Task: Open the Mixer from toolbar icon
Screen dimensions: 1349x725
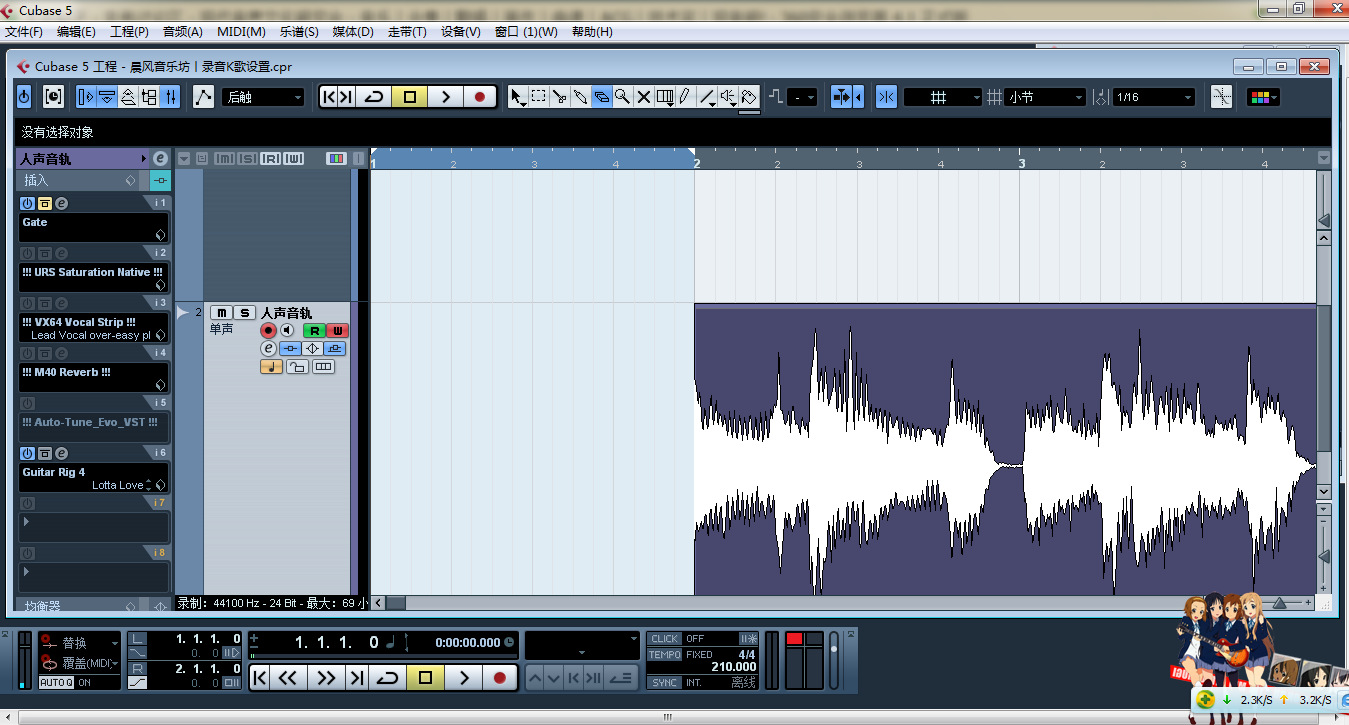Action: click(170, 97)
